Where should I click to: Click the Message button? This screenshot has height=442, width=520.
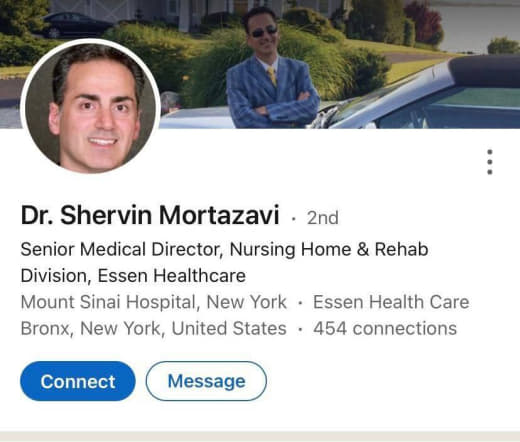[206, 381]
